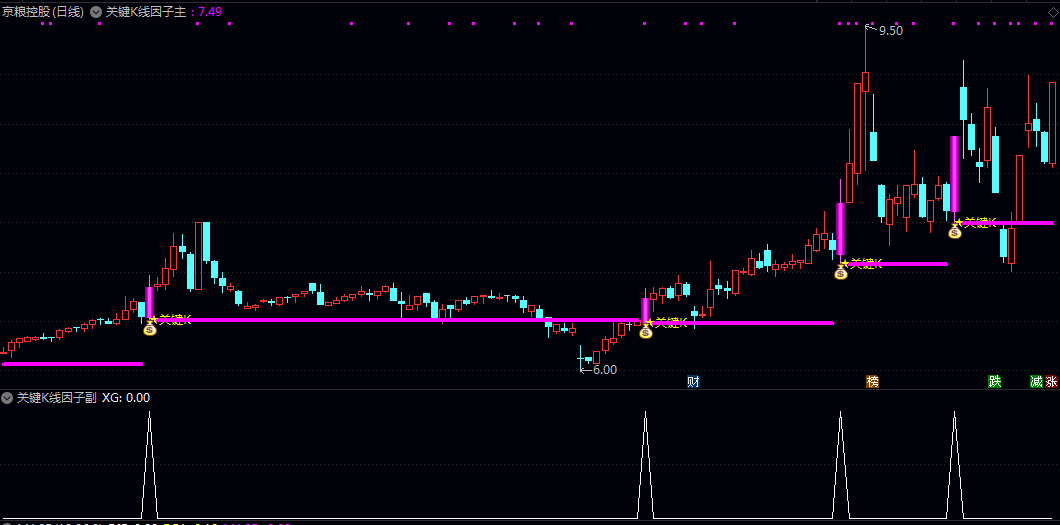
Task: Select the tall magenta key candle near the right edge
Action: (x=955, y=174)
